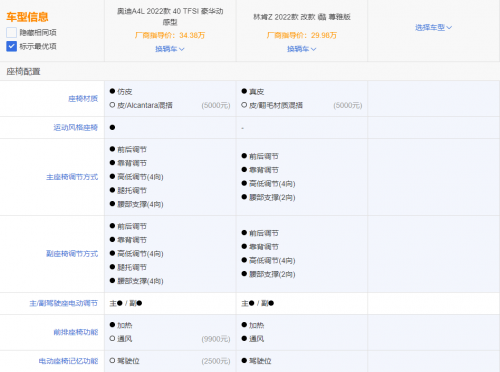This screenshot has width=500, height=372.
Task: Click the 厂商指导价 29.98万 price
Action: point(302,35)
